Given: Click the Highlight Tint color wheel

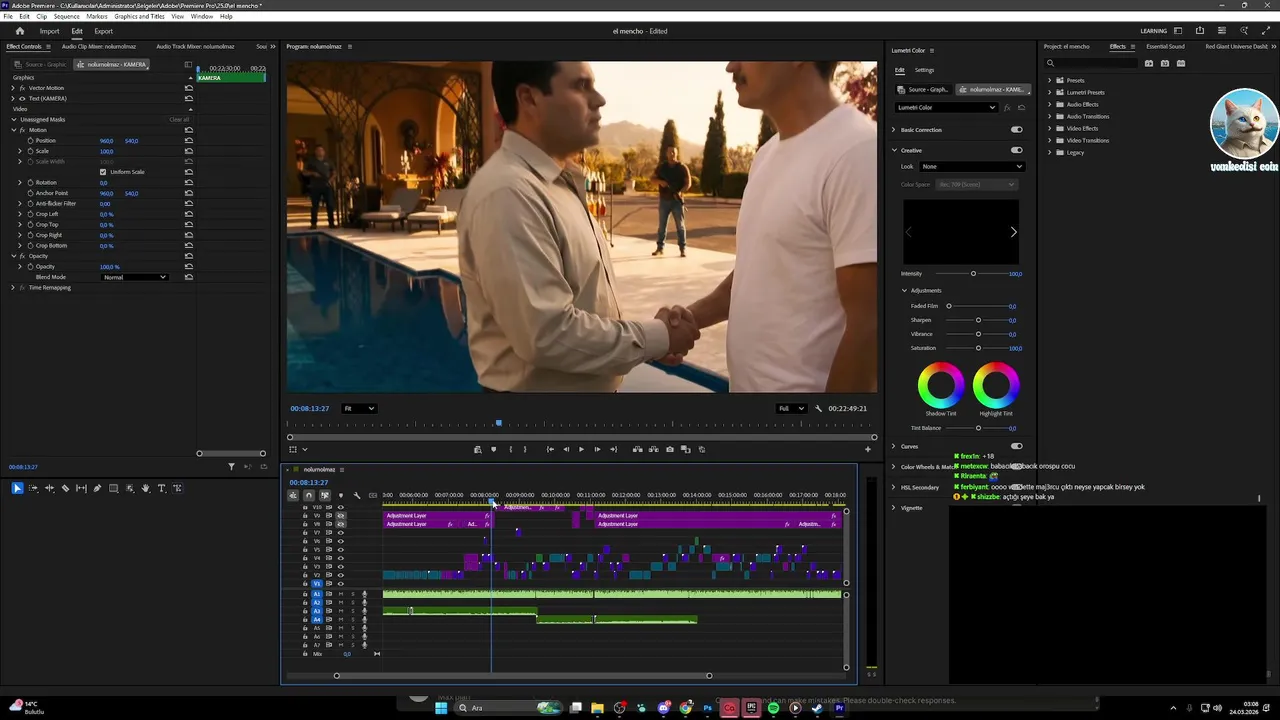Looking at the screenshot, I should 996,385.
